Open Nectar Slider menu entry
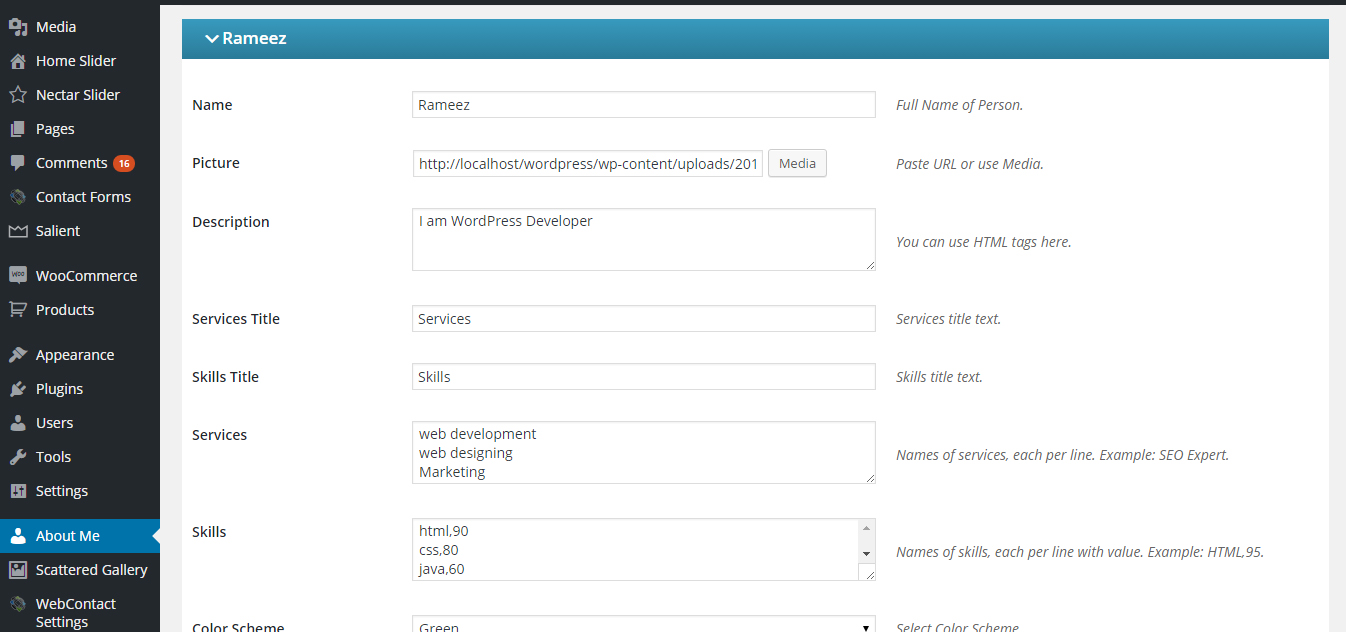The height and width of the screenshot is (632, 1346). coord(80,95)
